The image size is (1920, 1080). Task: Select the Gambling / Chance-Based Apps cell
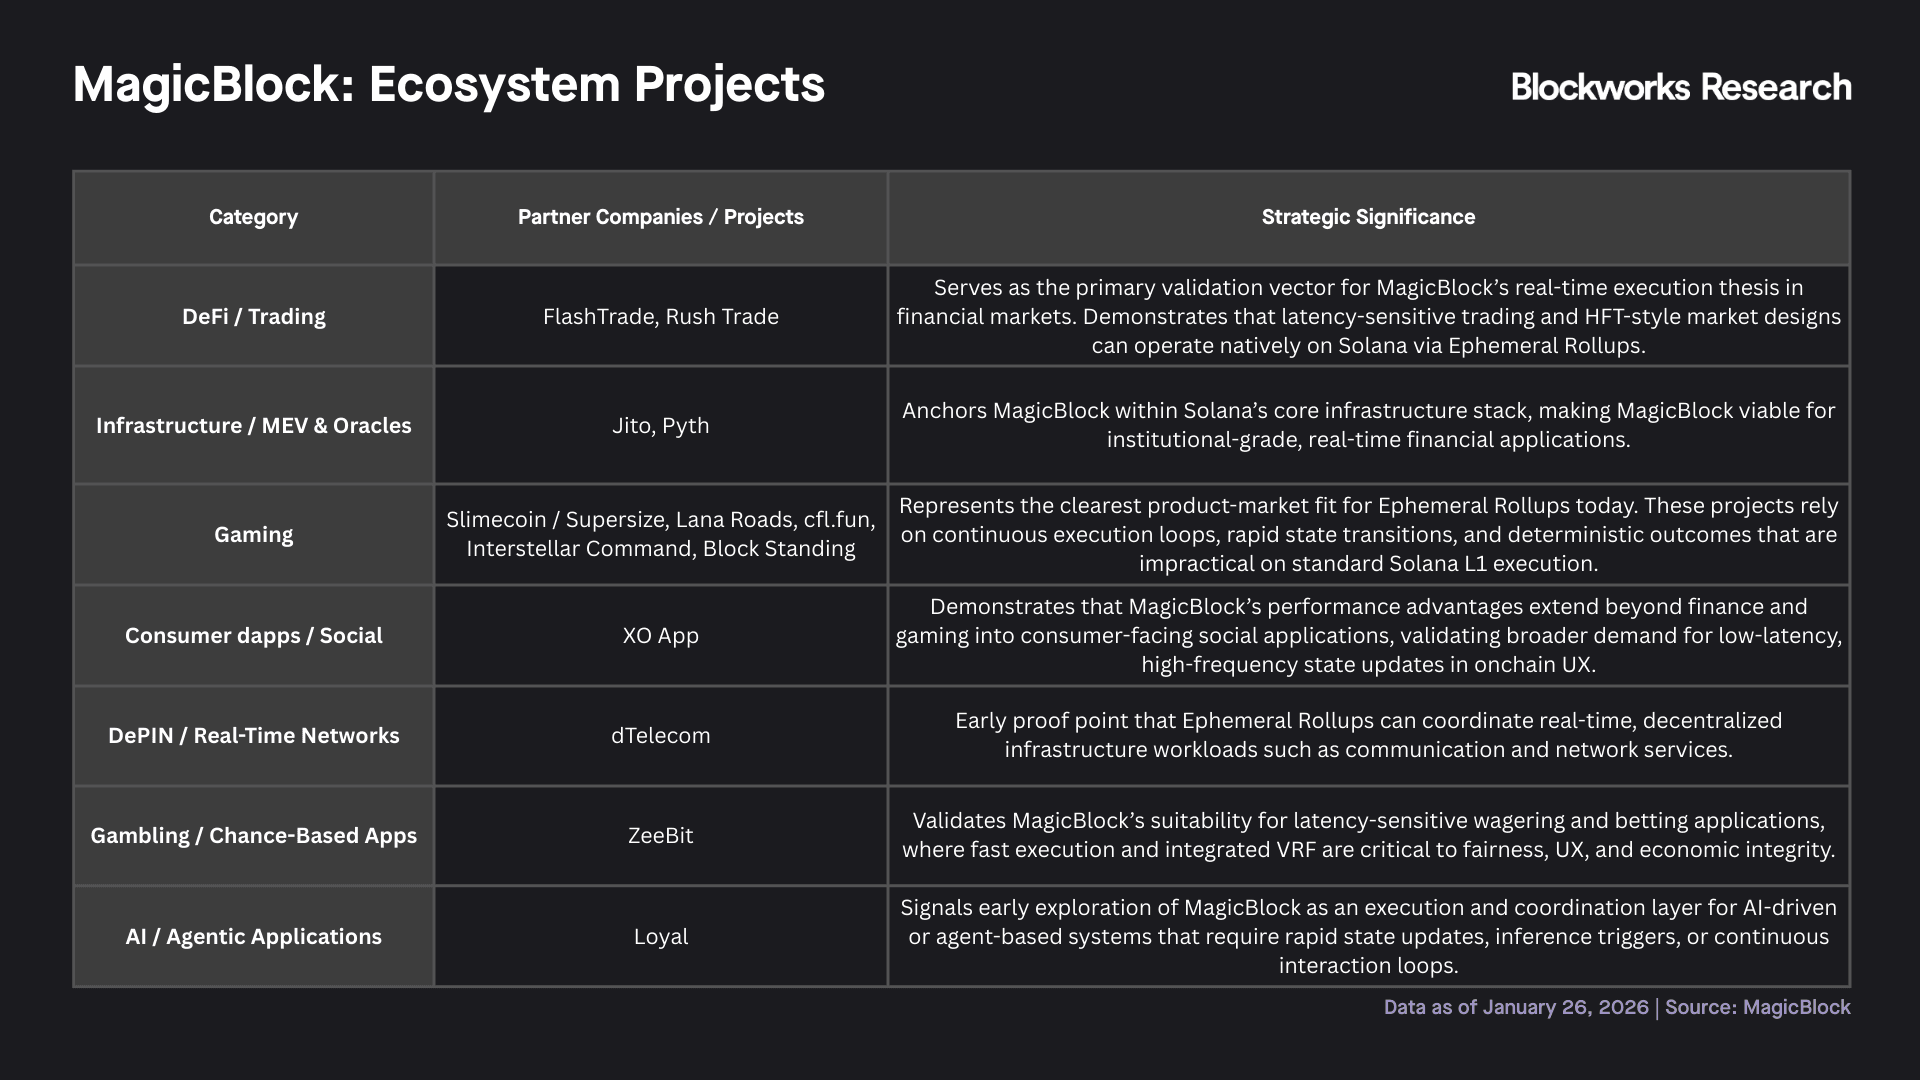pos(254,835)
